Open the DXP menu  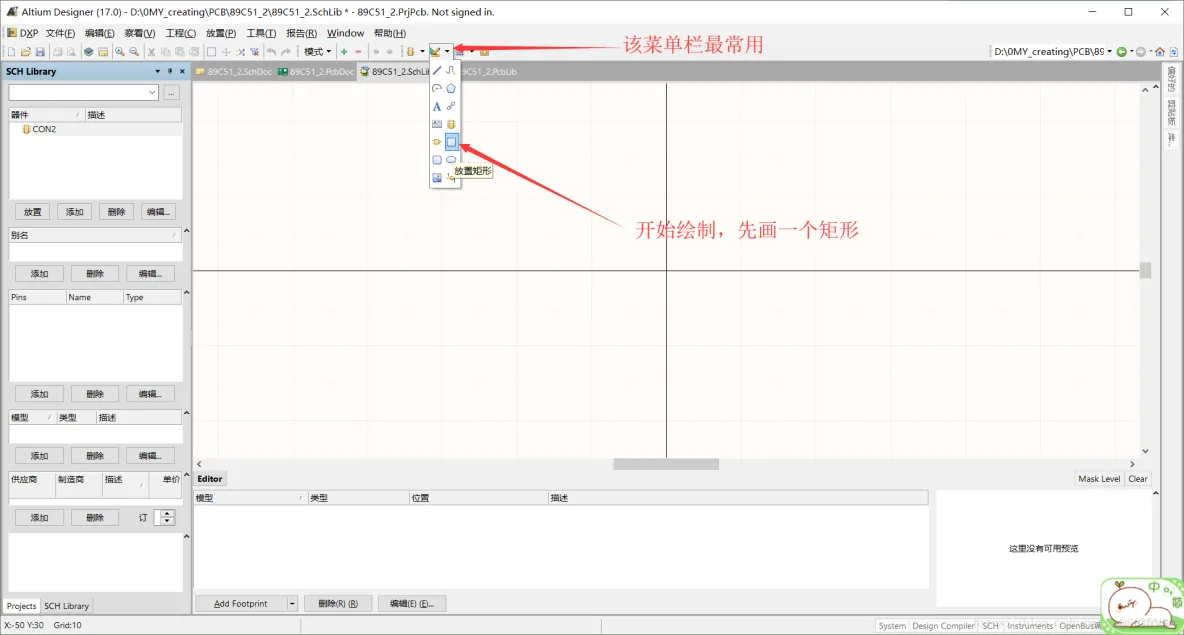point(23,33)
